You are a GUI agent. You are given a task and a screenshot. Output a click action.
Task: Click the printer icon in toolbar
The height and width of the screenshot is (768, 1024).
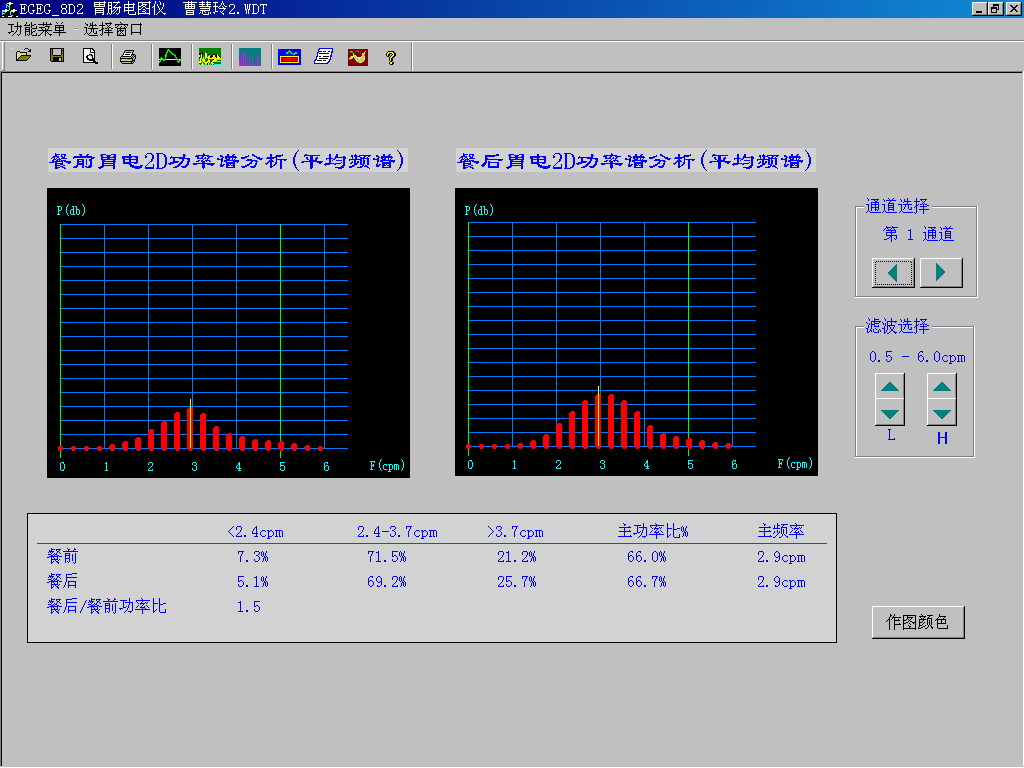click(x=128, y=57)
